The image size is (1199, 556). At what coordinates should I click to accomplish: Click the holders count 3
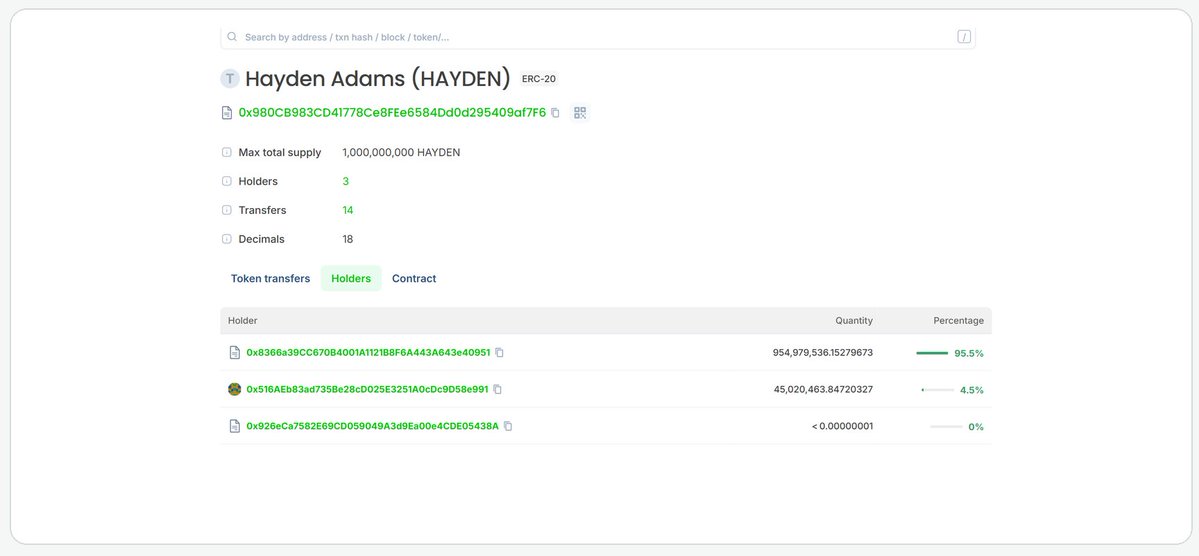(346, 181)
